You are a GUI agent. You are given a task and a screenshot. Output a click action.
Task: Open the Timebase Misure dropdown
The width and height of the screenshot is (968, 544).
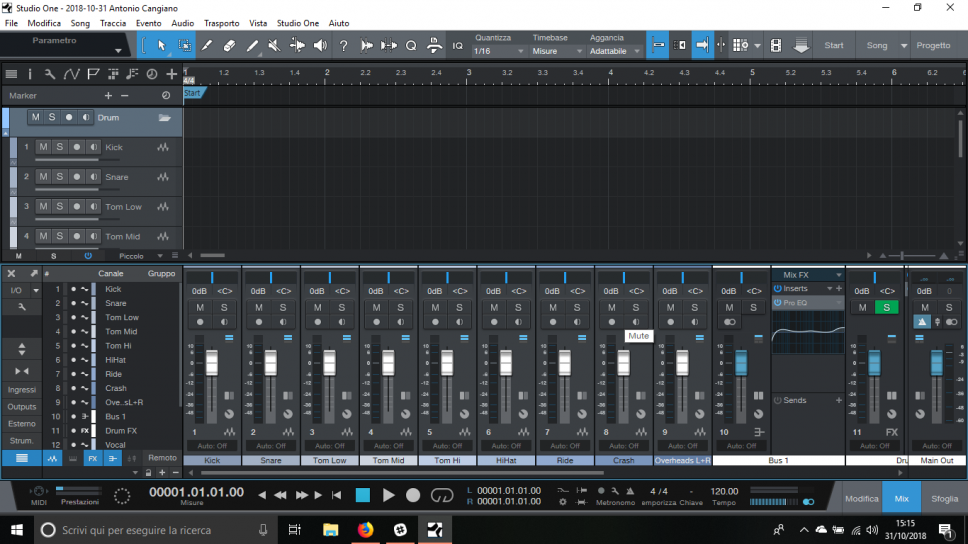coord(557,51)
